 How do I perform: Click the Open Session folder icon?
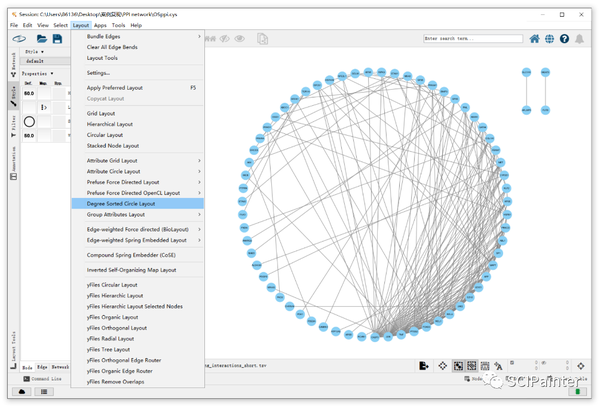coord(42,39)
